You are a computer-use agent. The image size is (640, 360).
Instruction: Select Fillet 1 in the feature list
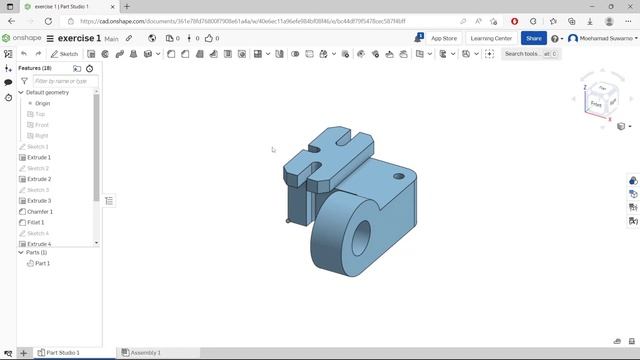[36, 222]
